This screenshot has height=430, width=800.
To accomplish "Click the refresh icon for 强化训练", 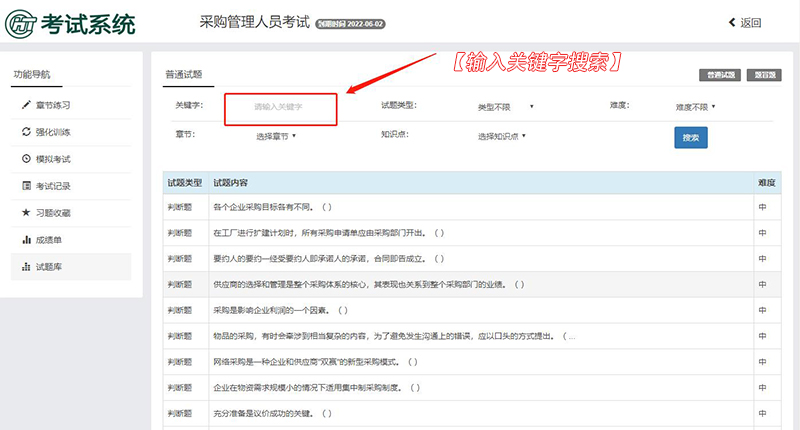I will coord(26,132).
